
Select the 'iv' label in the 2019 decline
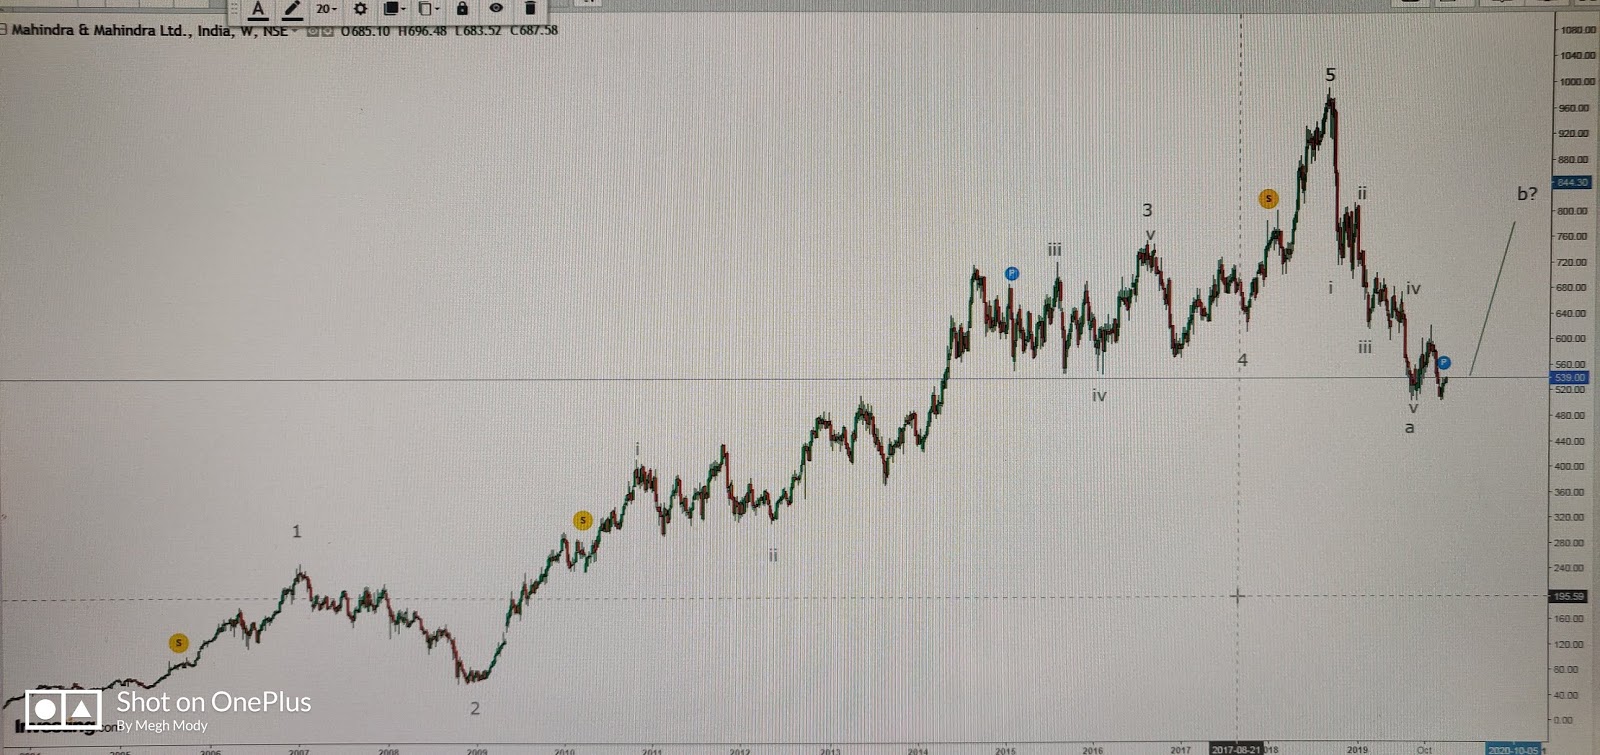[1413, 288]
